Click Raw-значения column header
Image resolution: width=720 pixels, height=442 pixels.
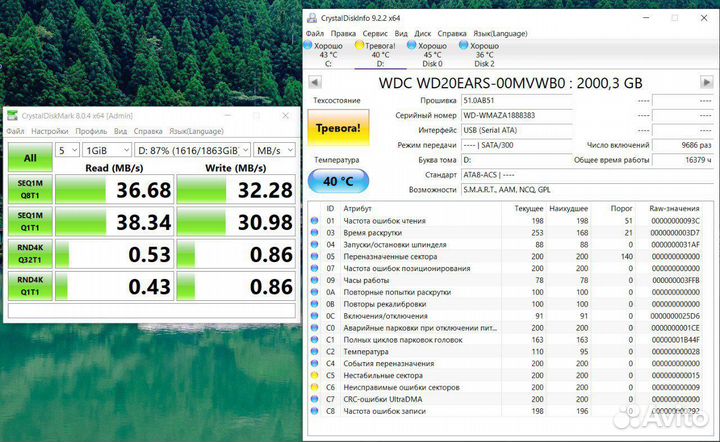click(674, 208)
